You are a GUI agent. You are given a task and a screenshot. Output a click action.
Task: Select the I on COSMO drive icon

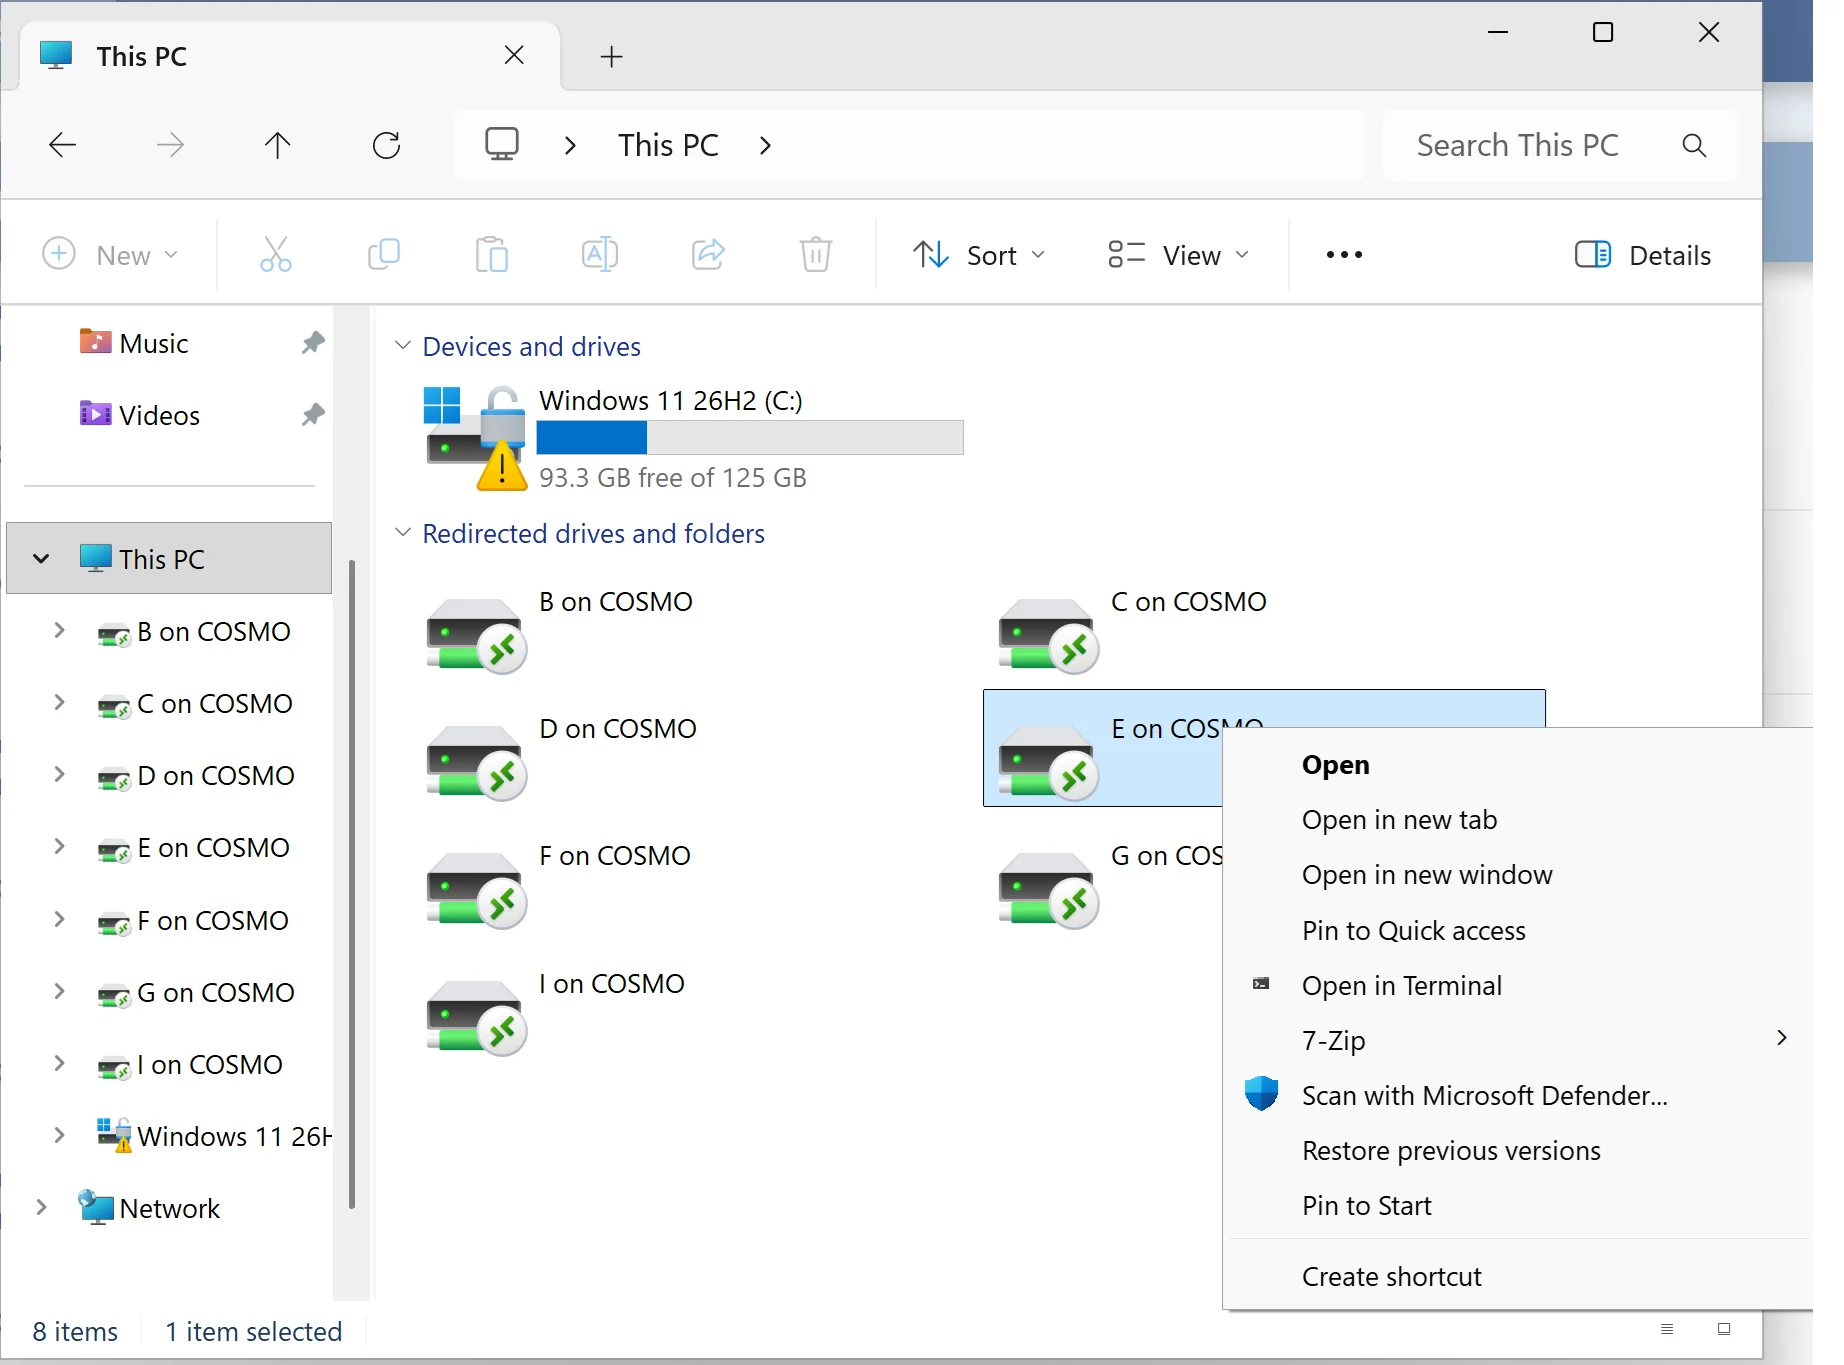pos(477,1018)
